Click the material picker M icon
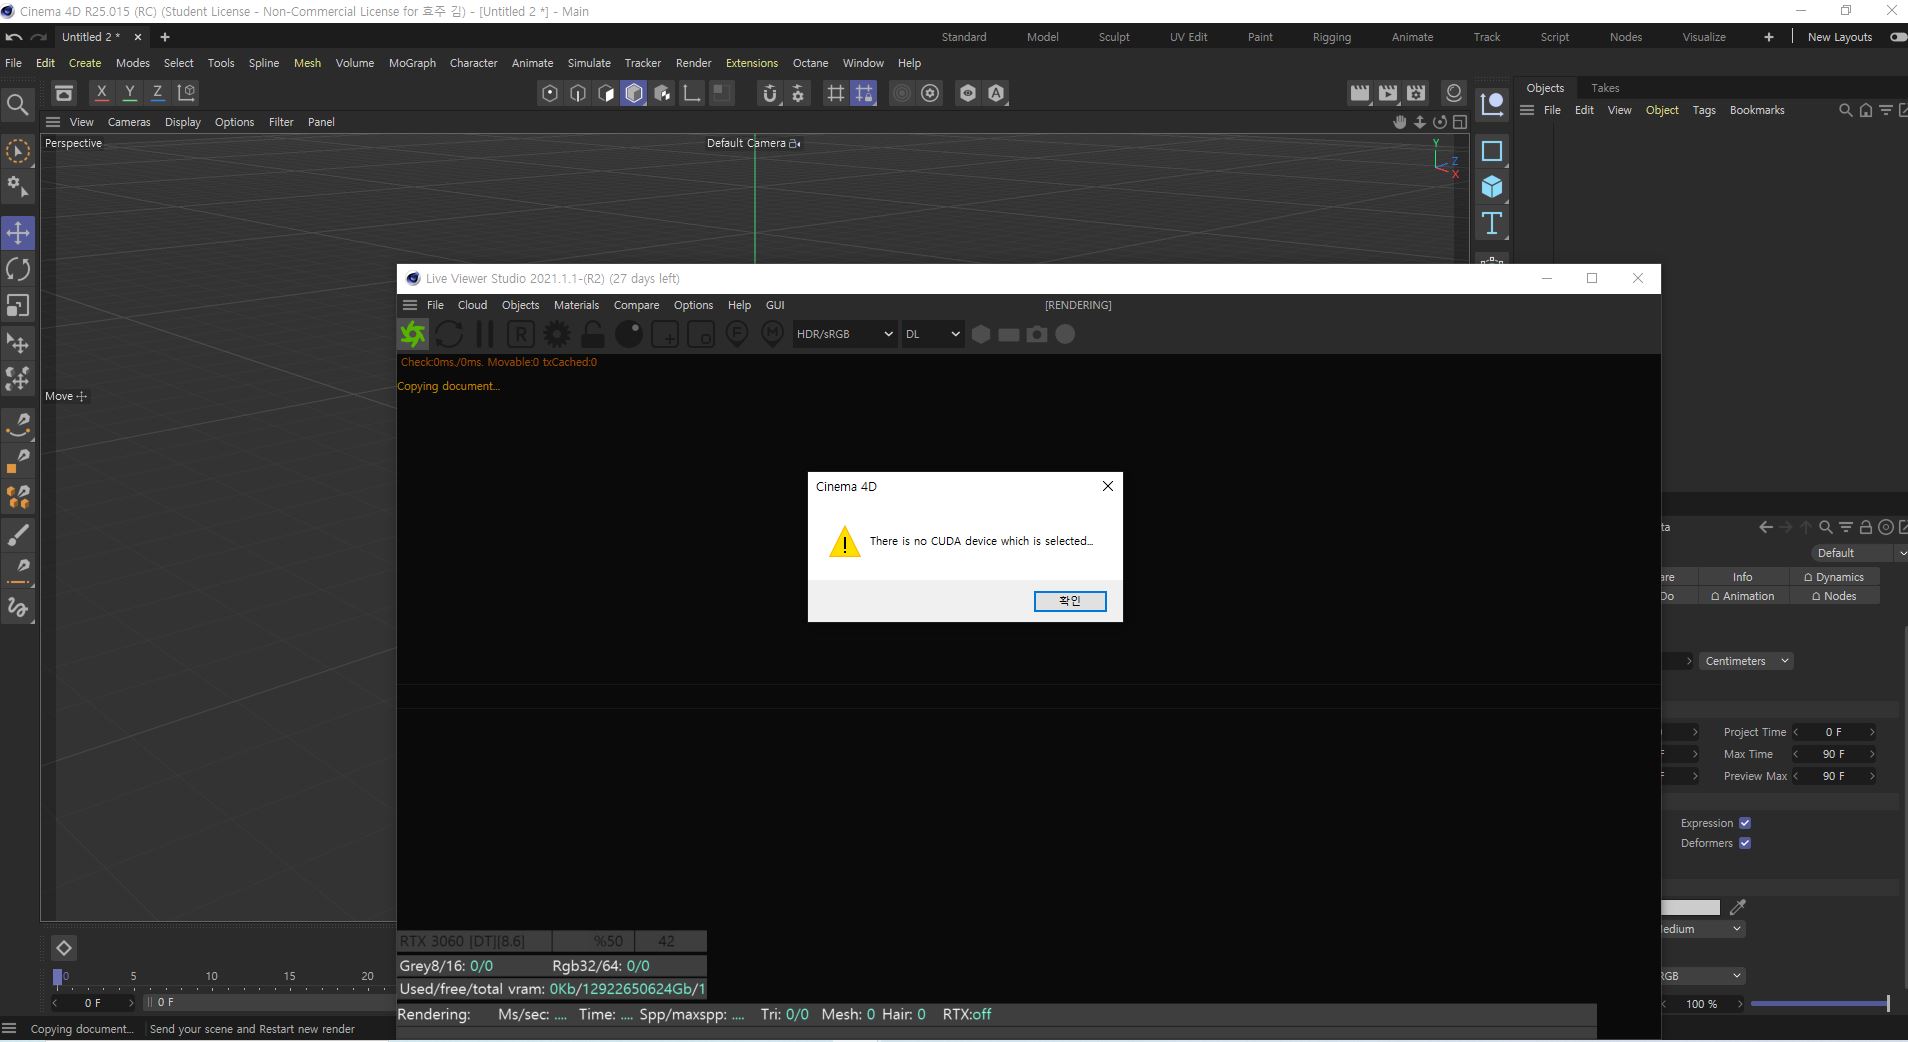 (x=772, y=334)
